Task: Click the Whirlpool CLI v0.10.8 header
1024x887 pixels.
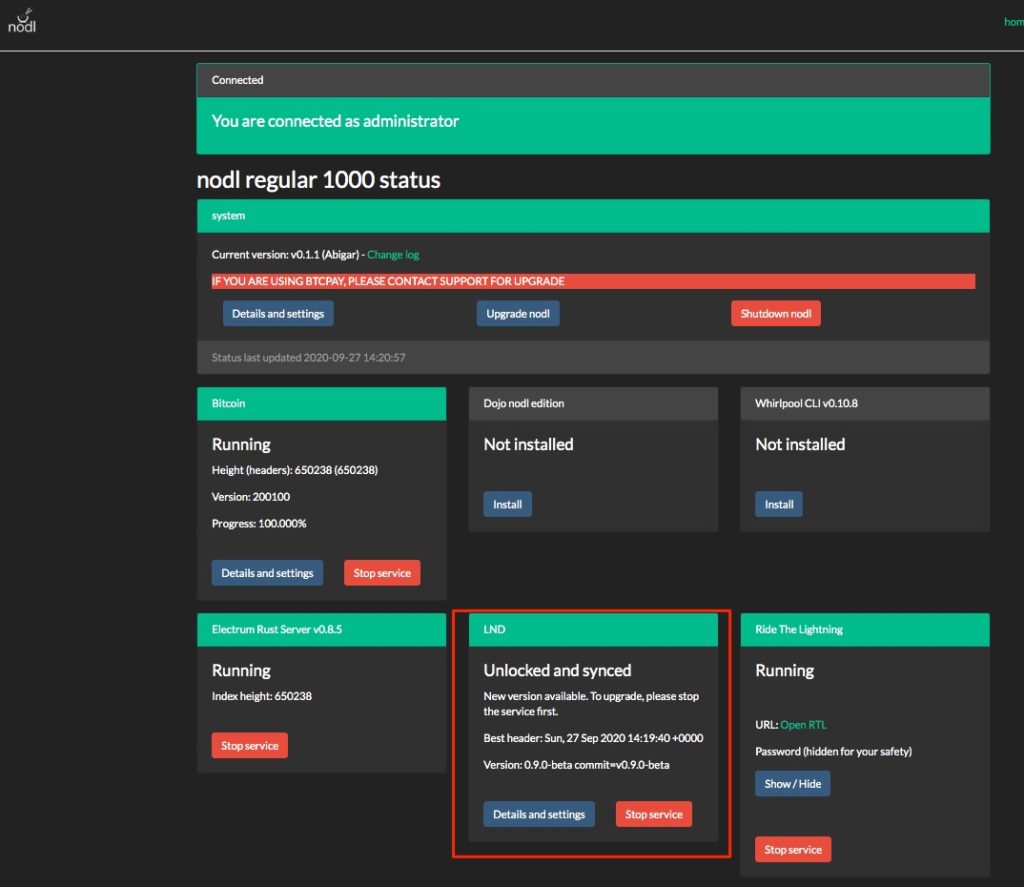Action: 865,404
